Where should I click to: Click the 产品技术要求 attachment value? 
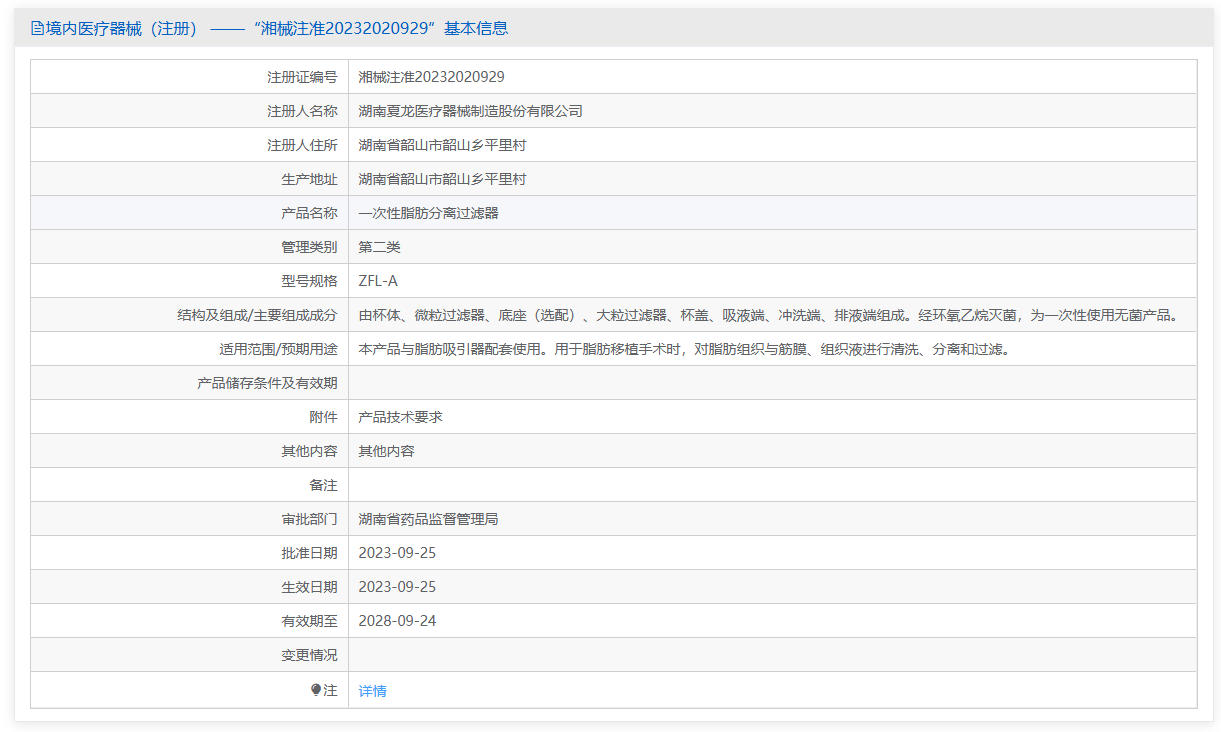point(401,417)
